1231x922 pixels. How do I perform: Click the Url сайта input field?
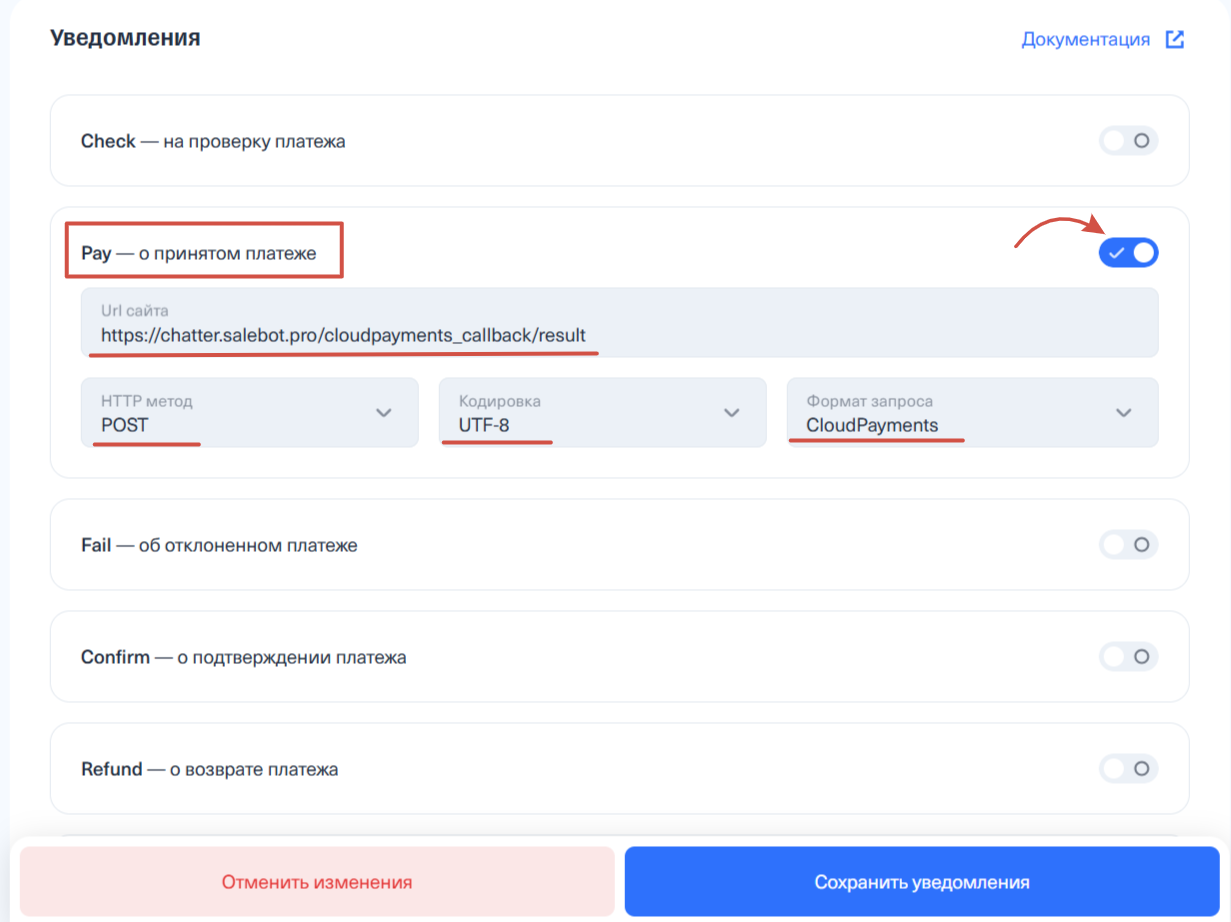pyautogui.click(x=619, y=323)
